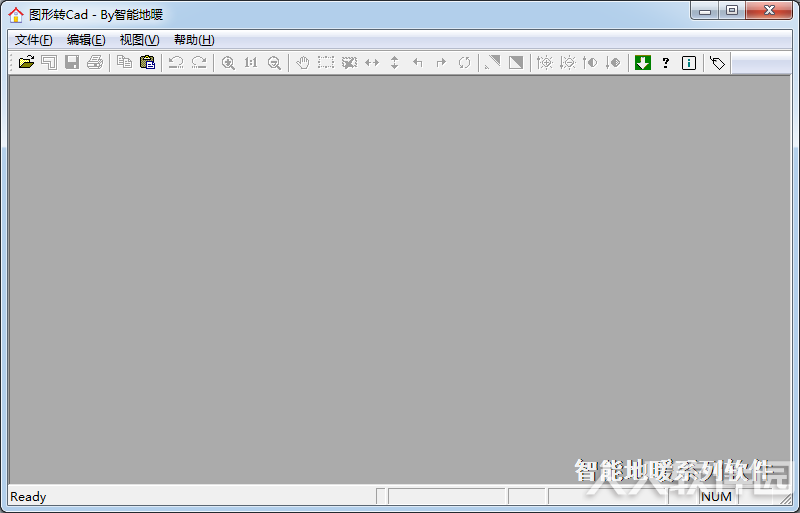This screenshot has width=800, height=513.
Task: Click the Redo arrow icon
Action: pos(199,62)
